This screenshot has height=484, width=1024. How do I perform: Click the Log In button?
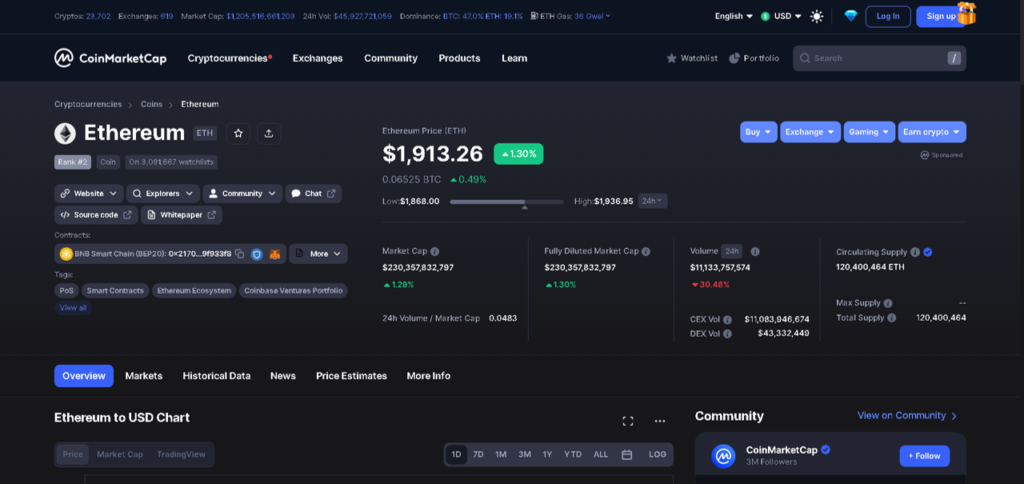888,16
